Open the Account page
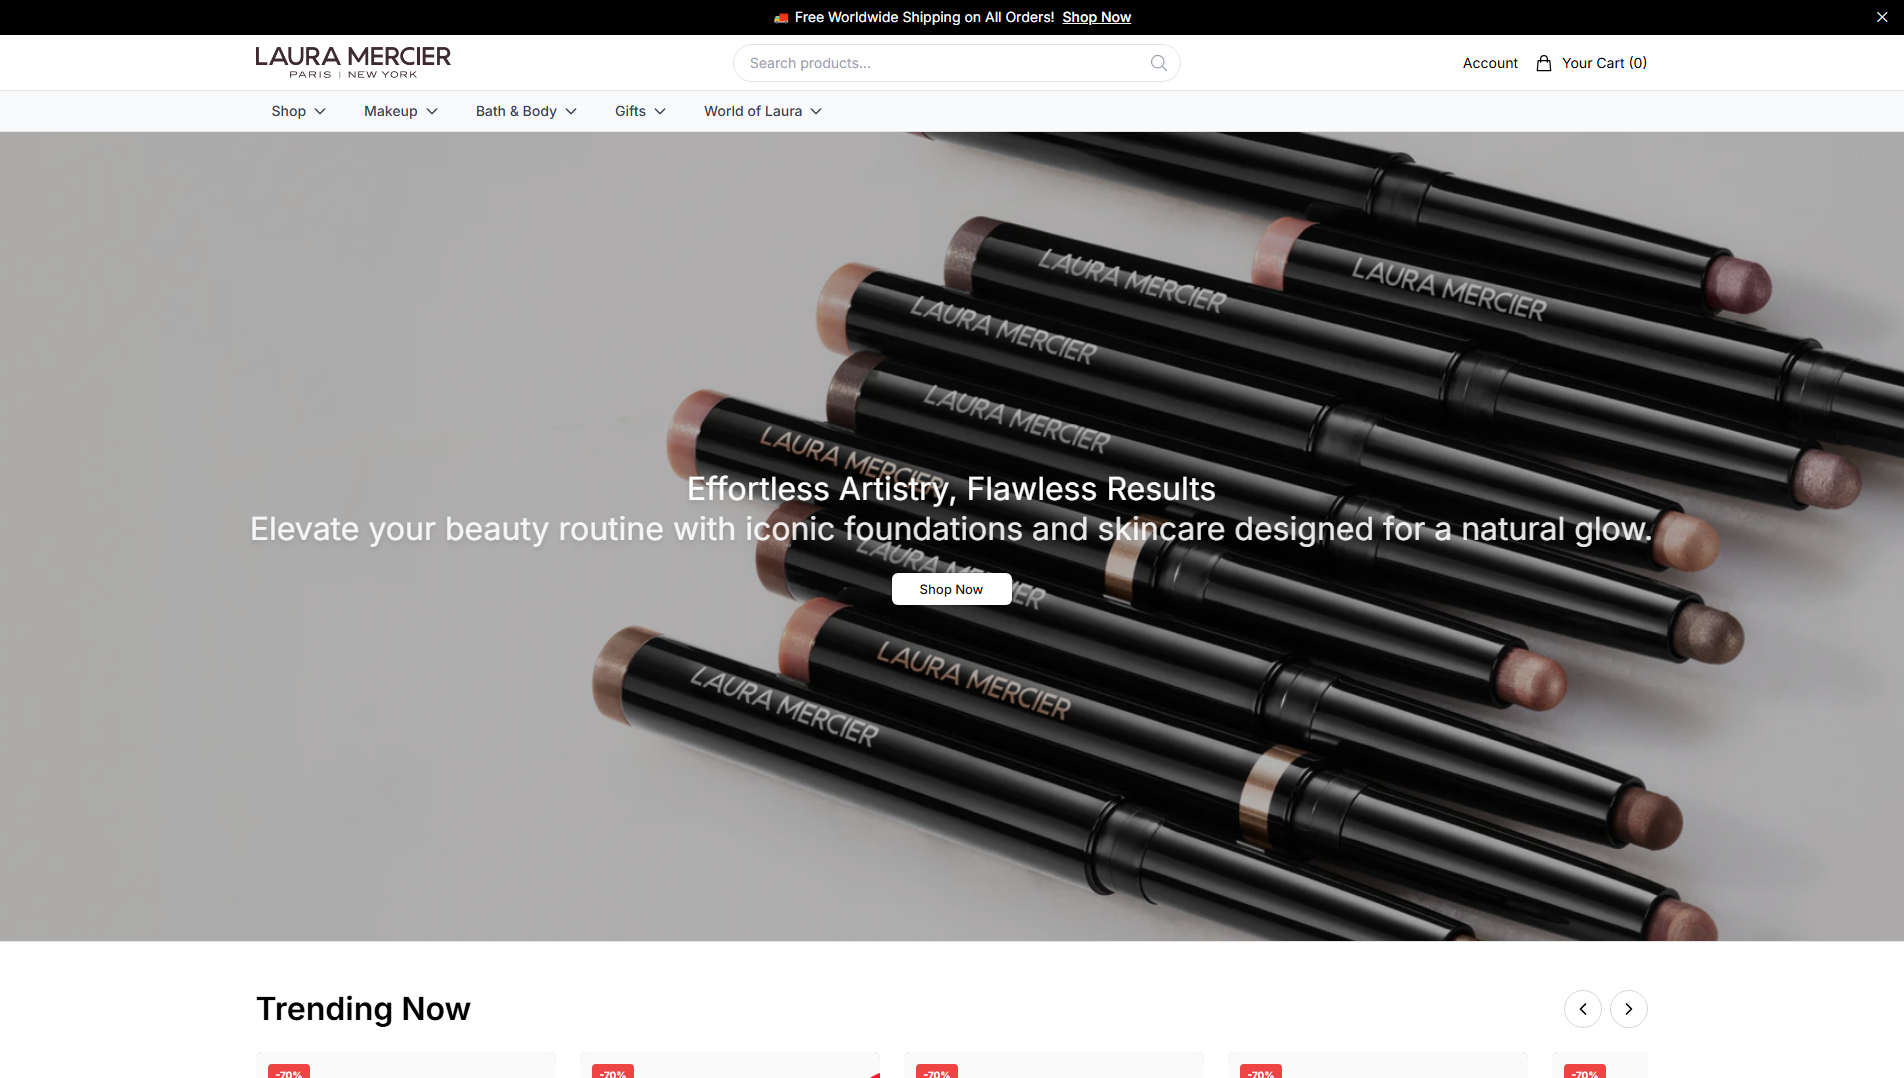This screenshot has width=1904, height=1078. 1490,63
